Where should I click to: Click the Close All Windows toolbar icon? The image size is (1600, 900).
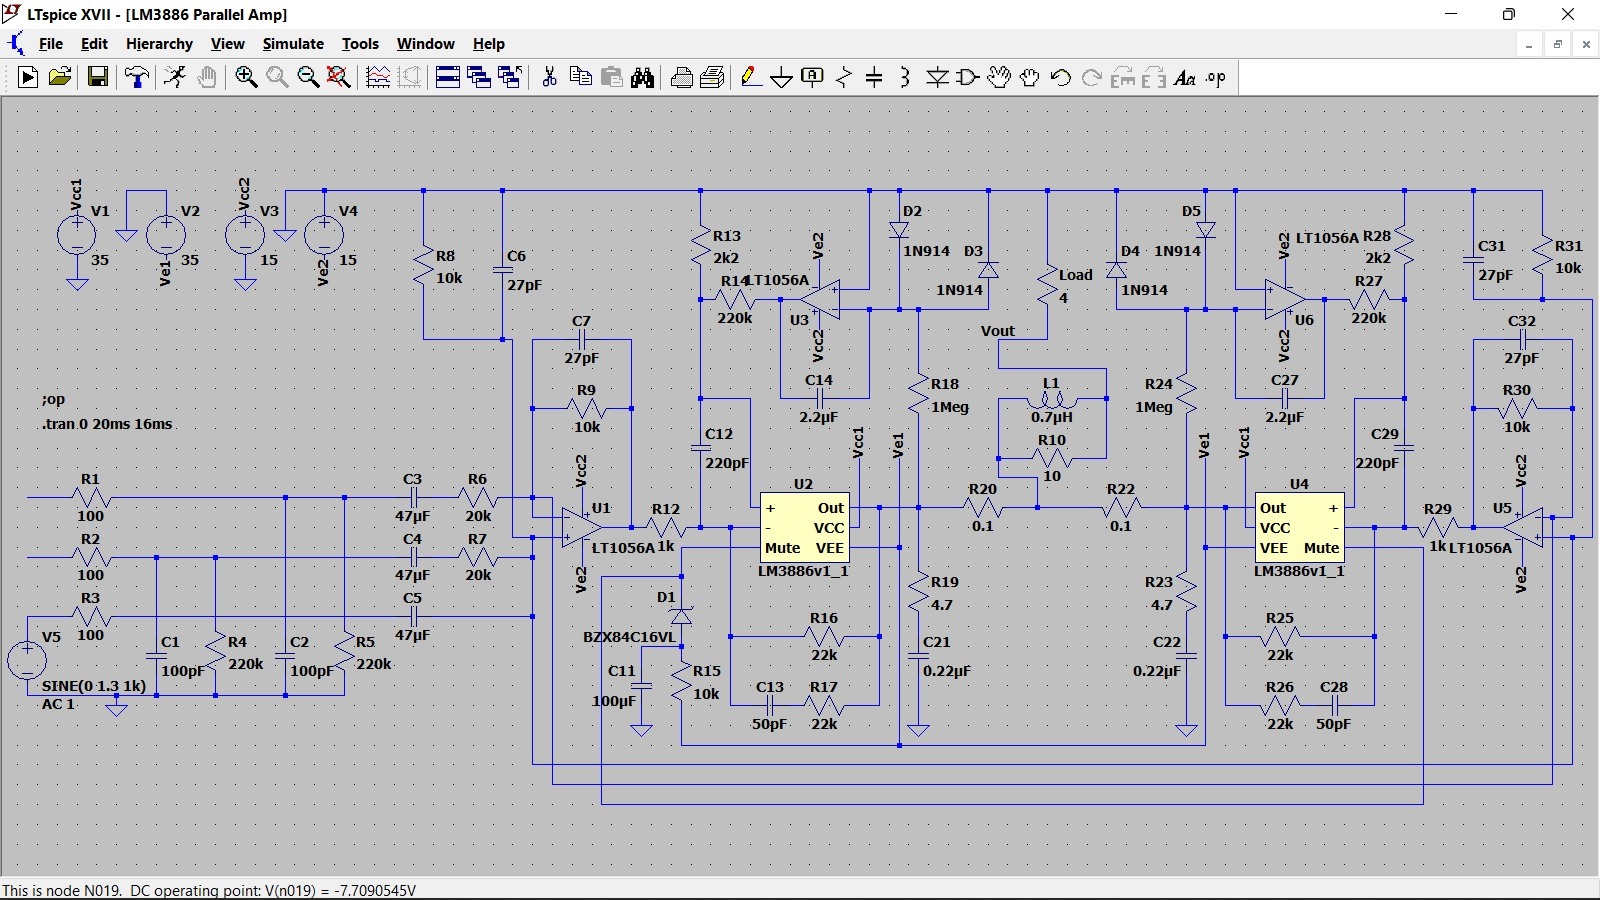tap(510, 77)
